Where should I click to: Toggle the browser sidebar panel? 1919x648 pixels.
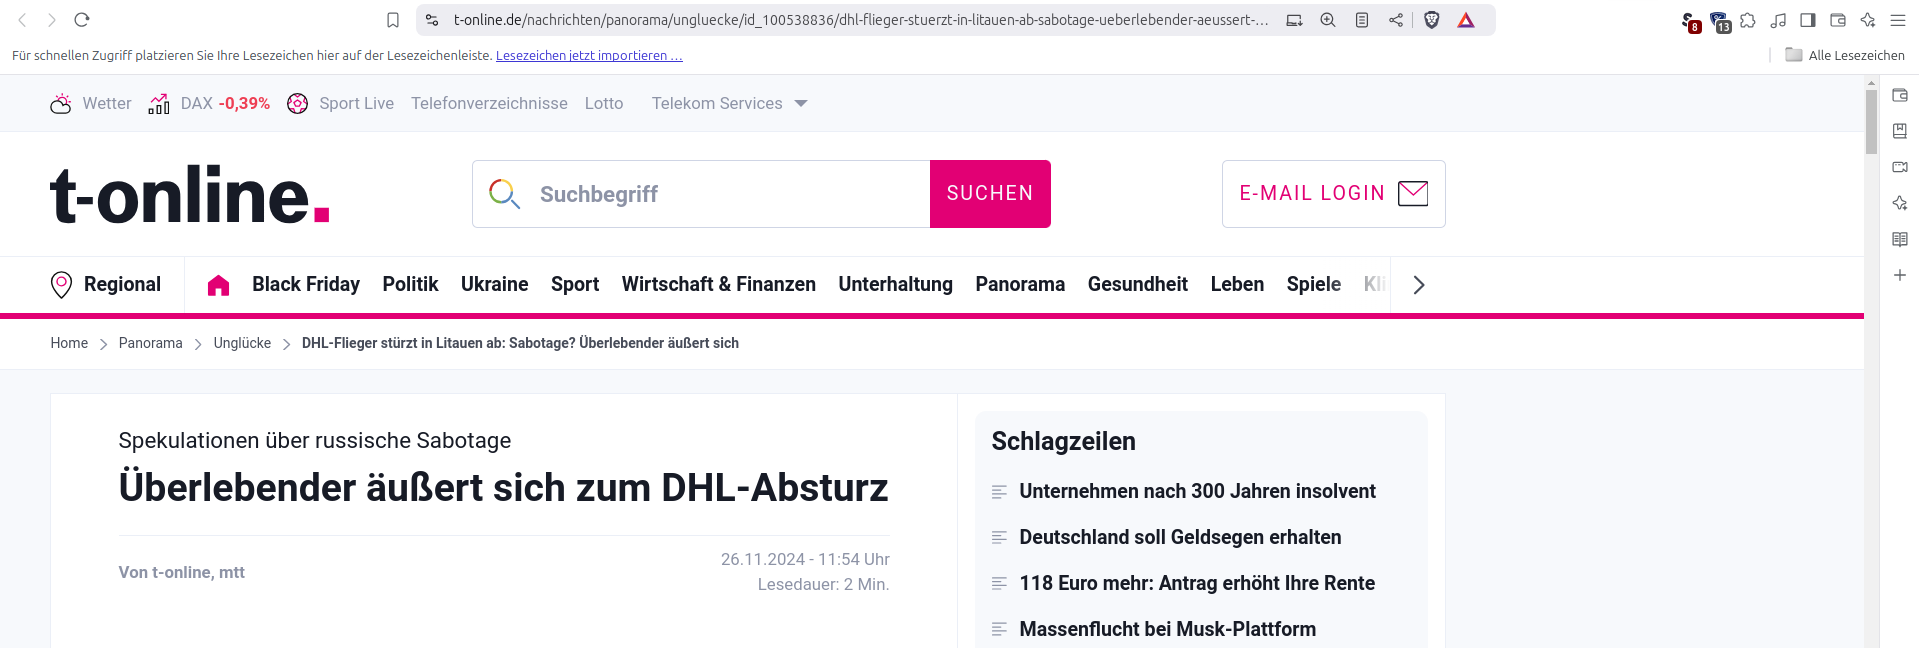[1808, 20]
